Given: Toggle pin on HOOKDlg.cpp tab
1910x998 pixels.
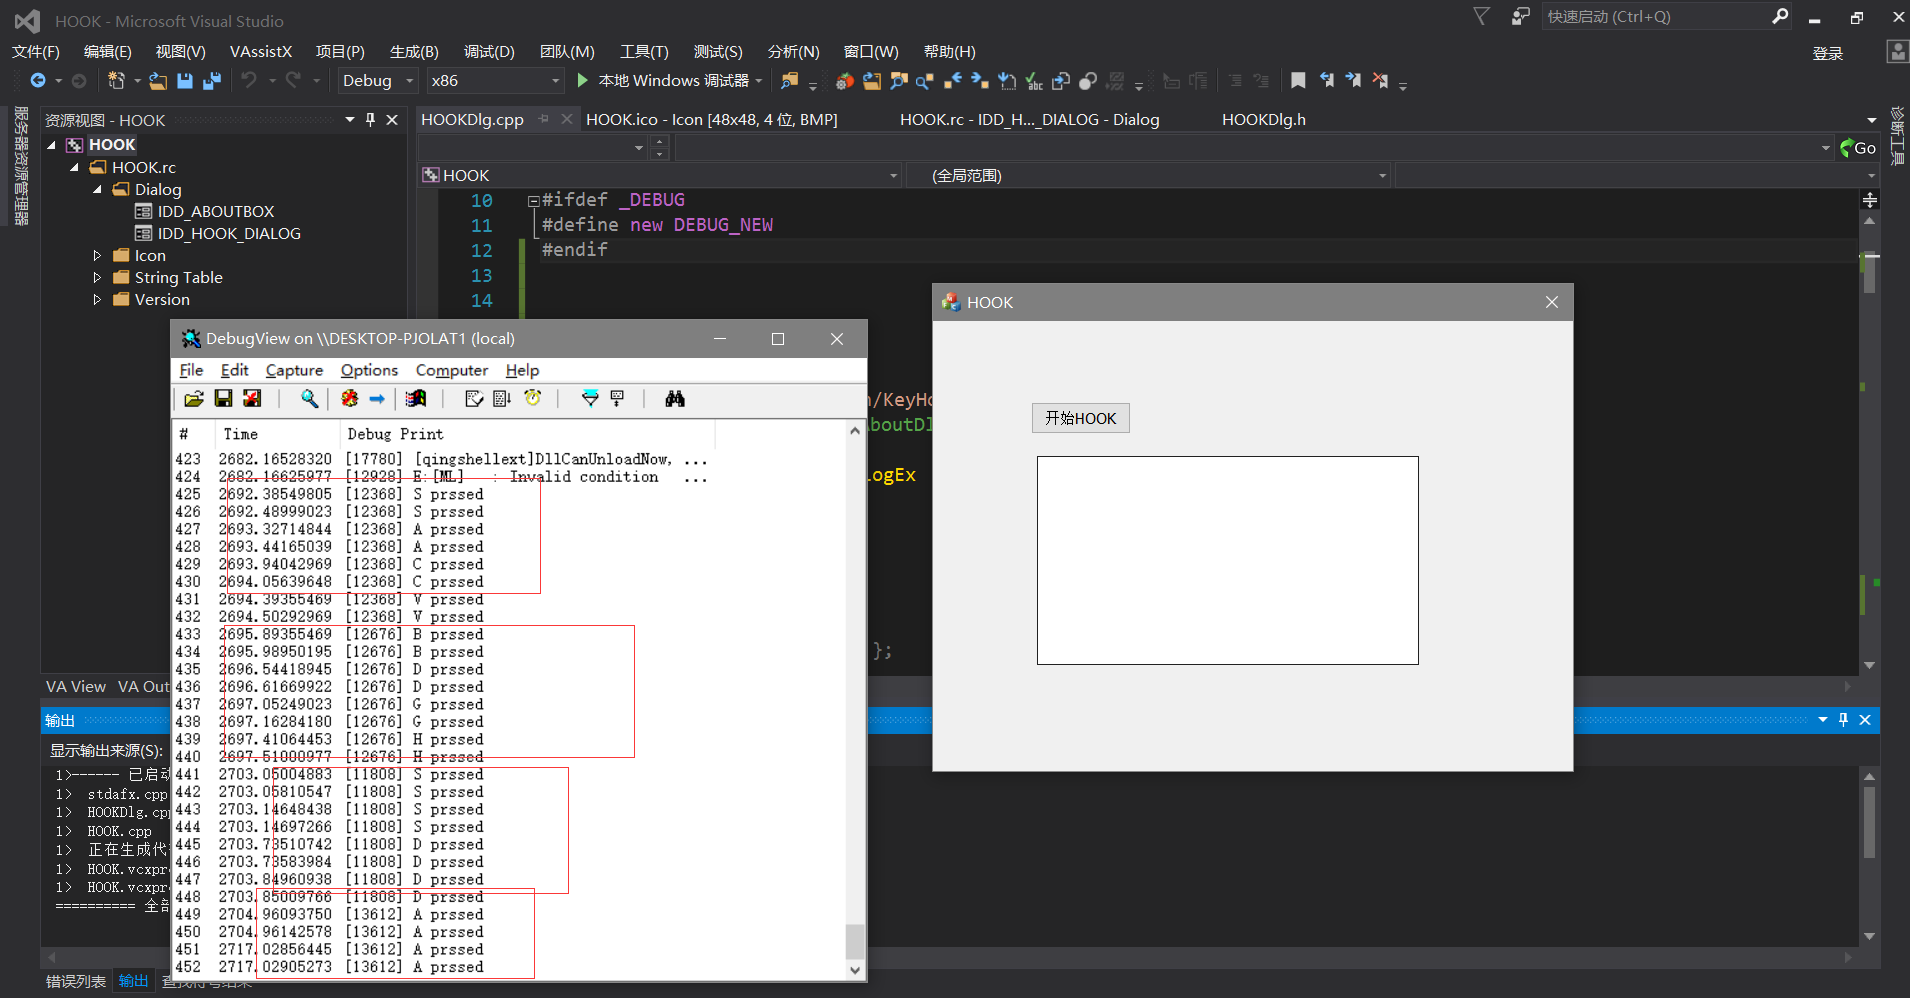Looking at the screenshot, I should coord(544,119).
